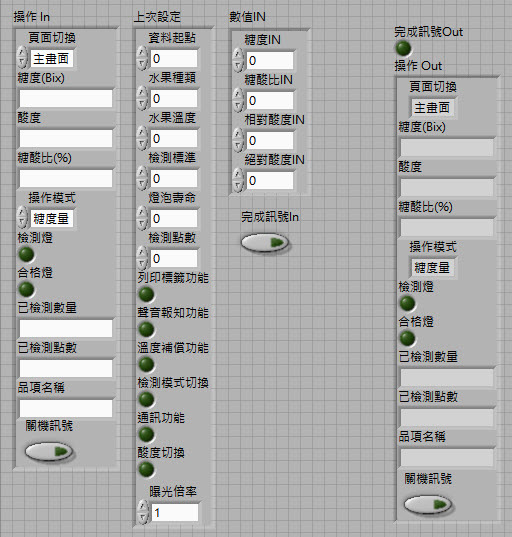Viewport: 512px width, 537px height.
Task: Click the 糖度IN stepper arrows
Action: click(x=238, y=60)
